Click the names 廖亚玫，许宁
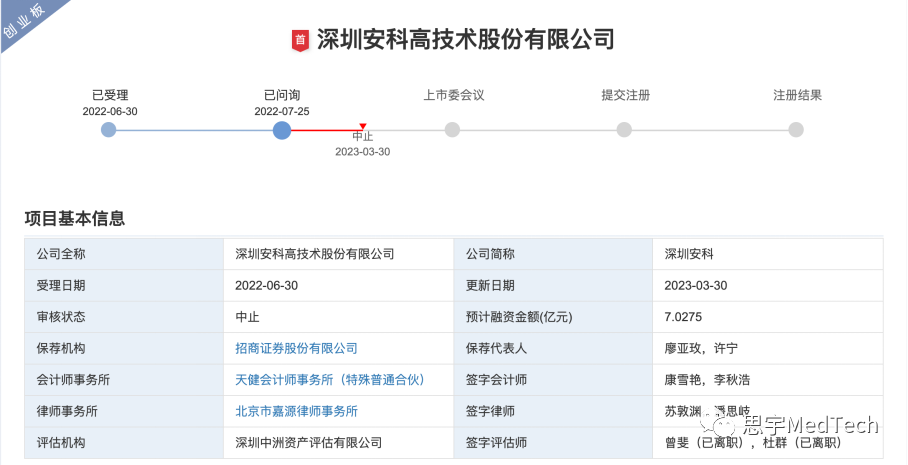The width and height of the screenshot is (908, 465). coord(701,349)
